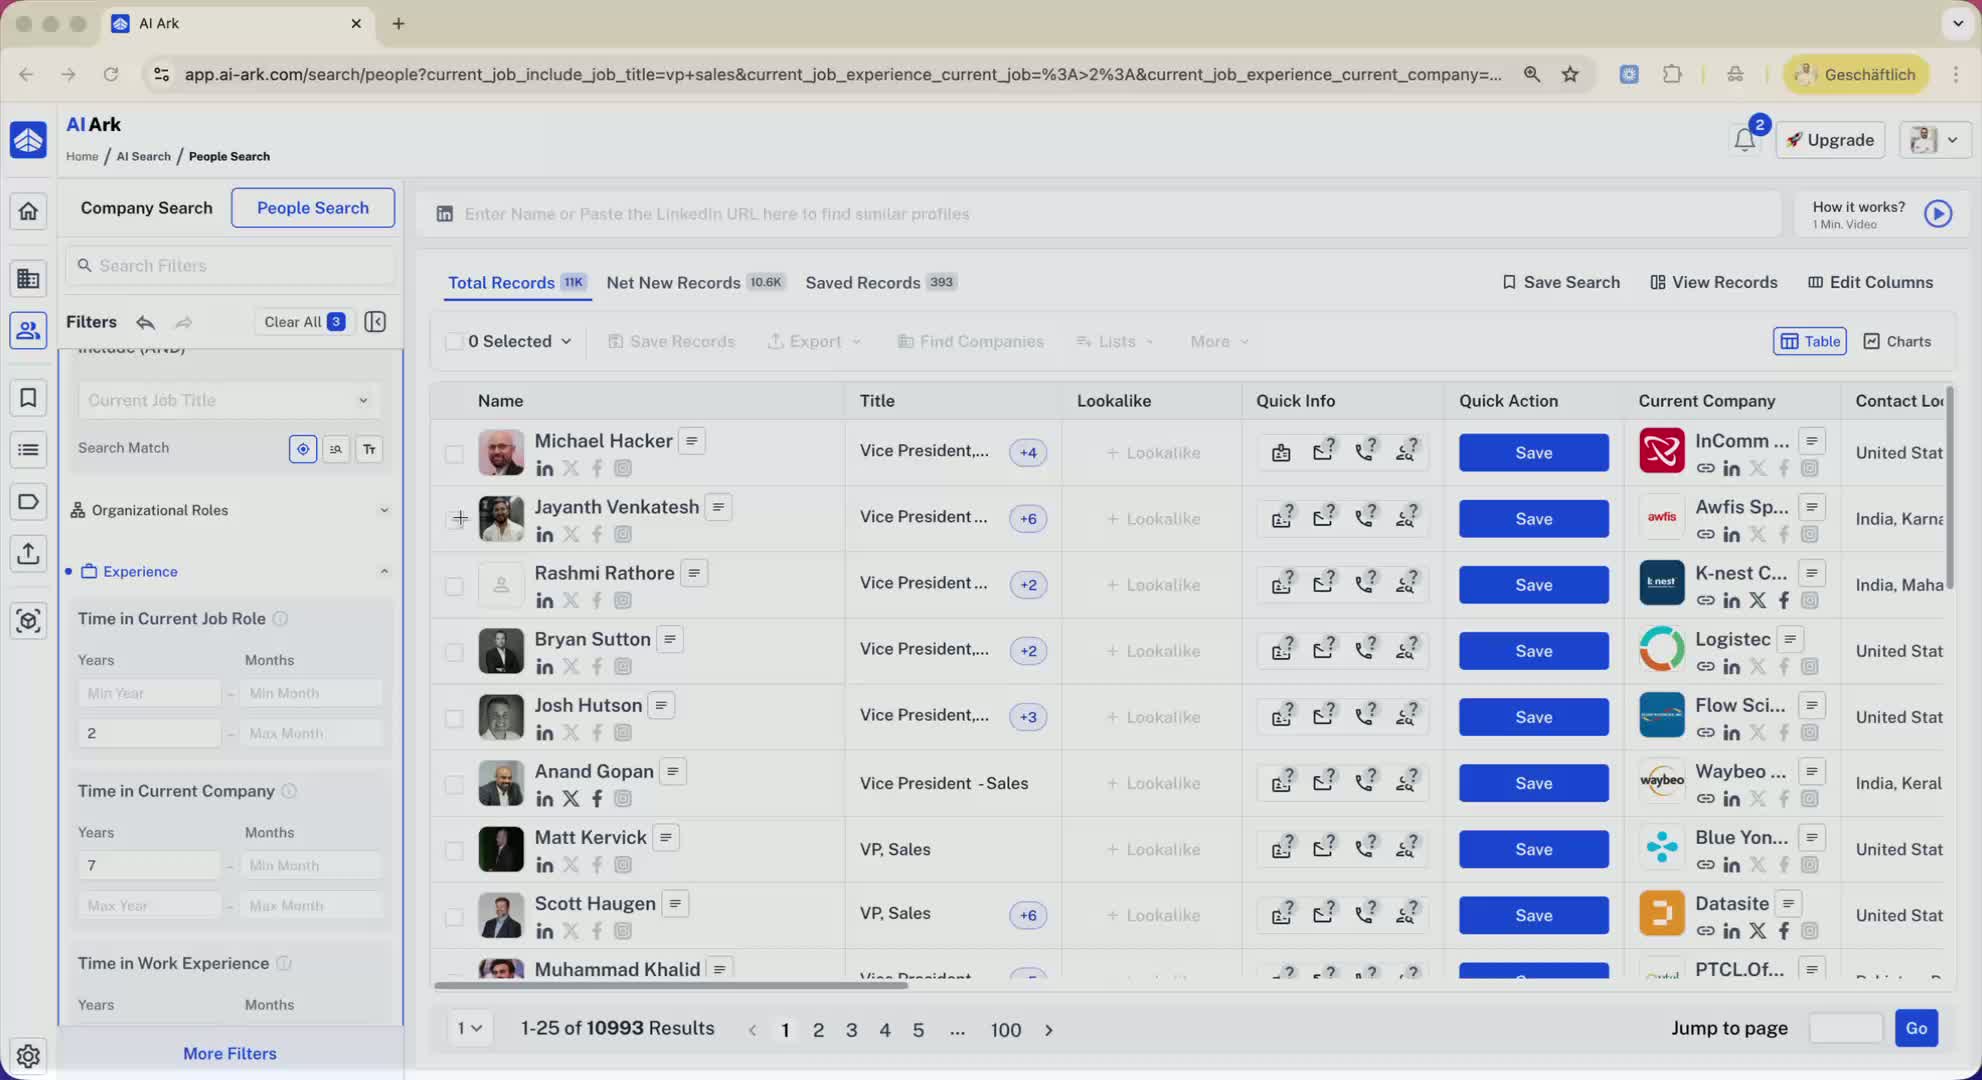Open notifications bell icon

point(1744,141)
